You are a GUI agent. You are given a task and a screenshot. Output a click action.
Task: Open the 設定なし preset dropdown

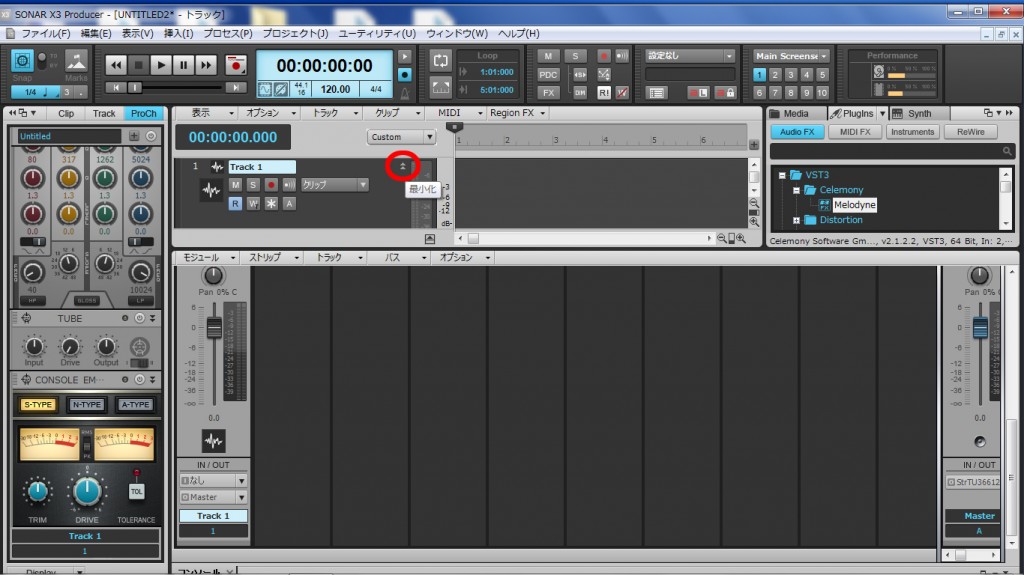[690, 56]
